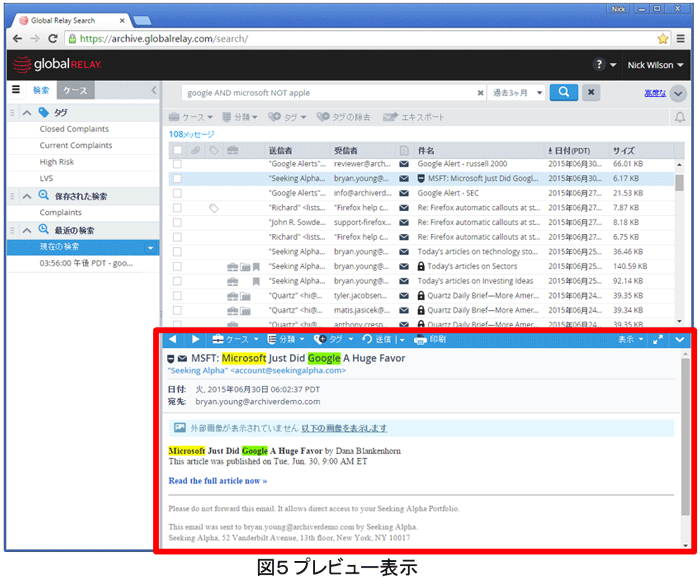Click the エクスポート button

tap(413, 117)
